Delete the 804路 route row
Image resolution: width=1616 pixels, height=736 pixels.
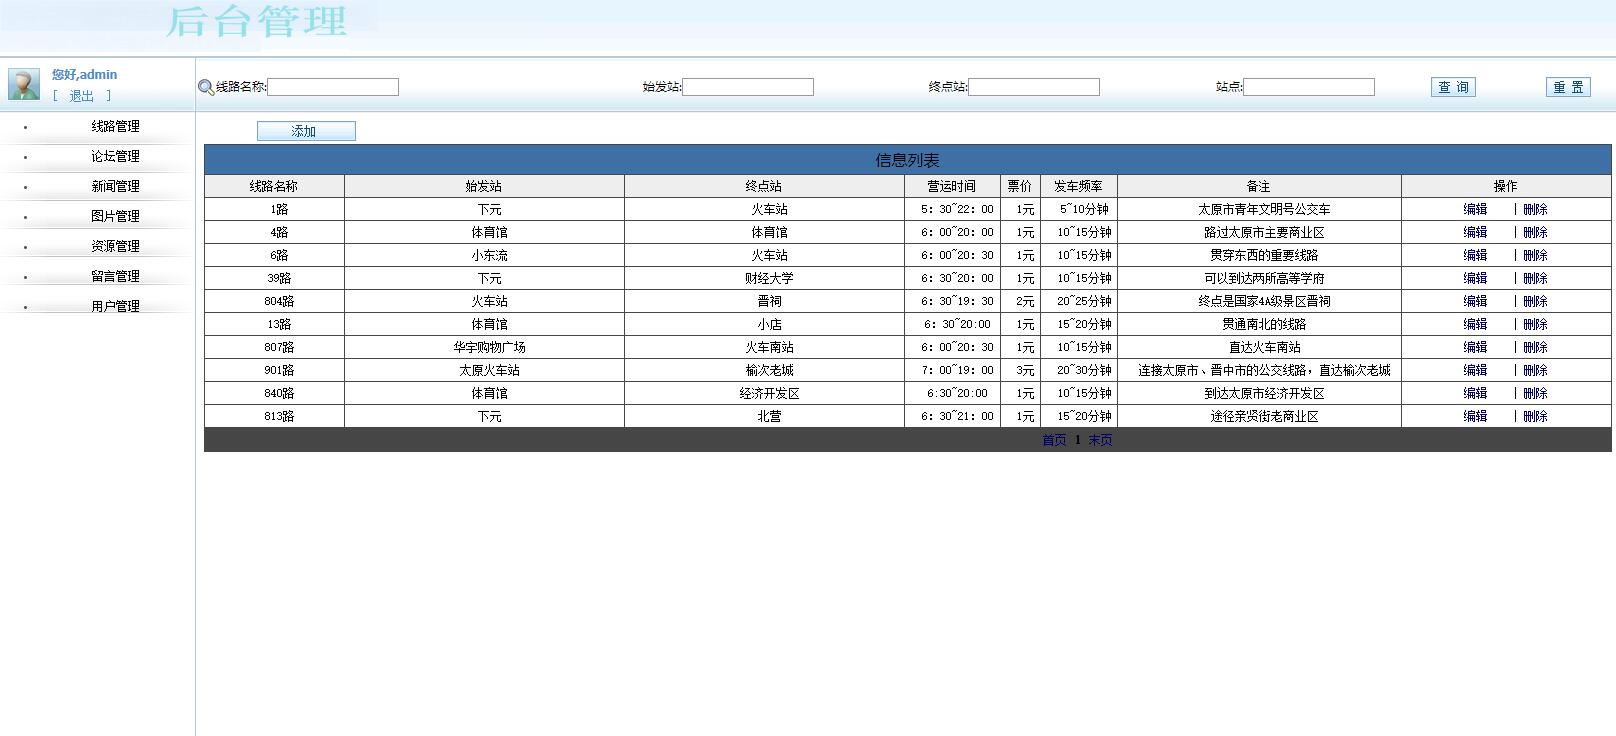[1535, 301]
